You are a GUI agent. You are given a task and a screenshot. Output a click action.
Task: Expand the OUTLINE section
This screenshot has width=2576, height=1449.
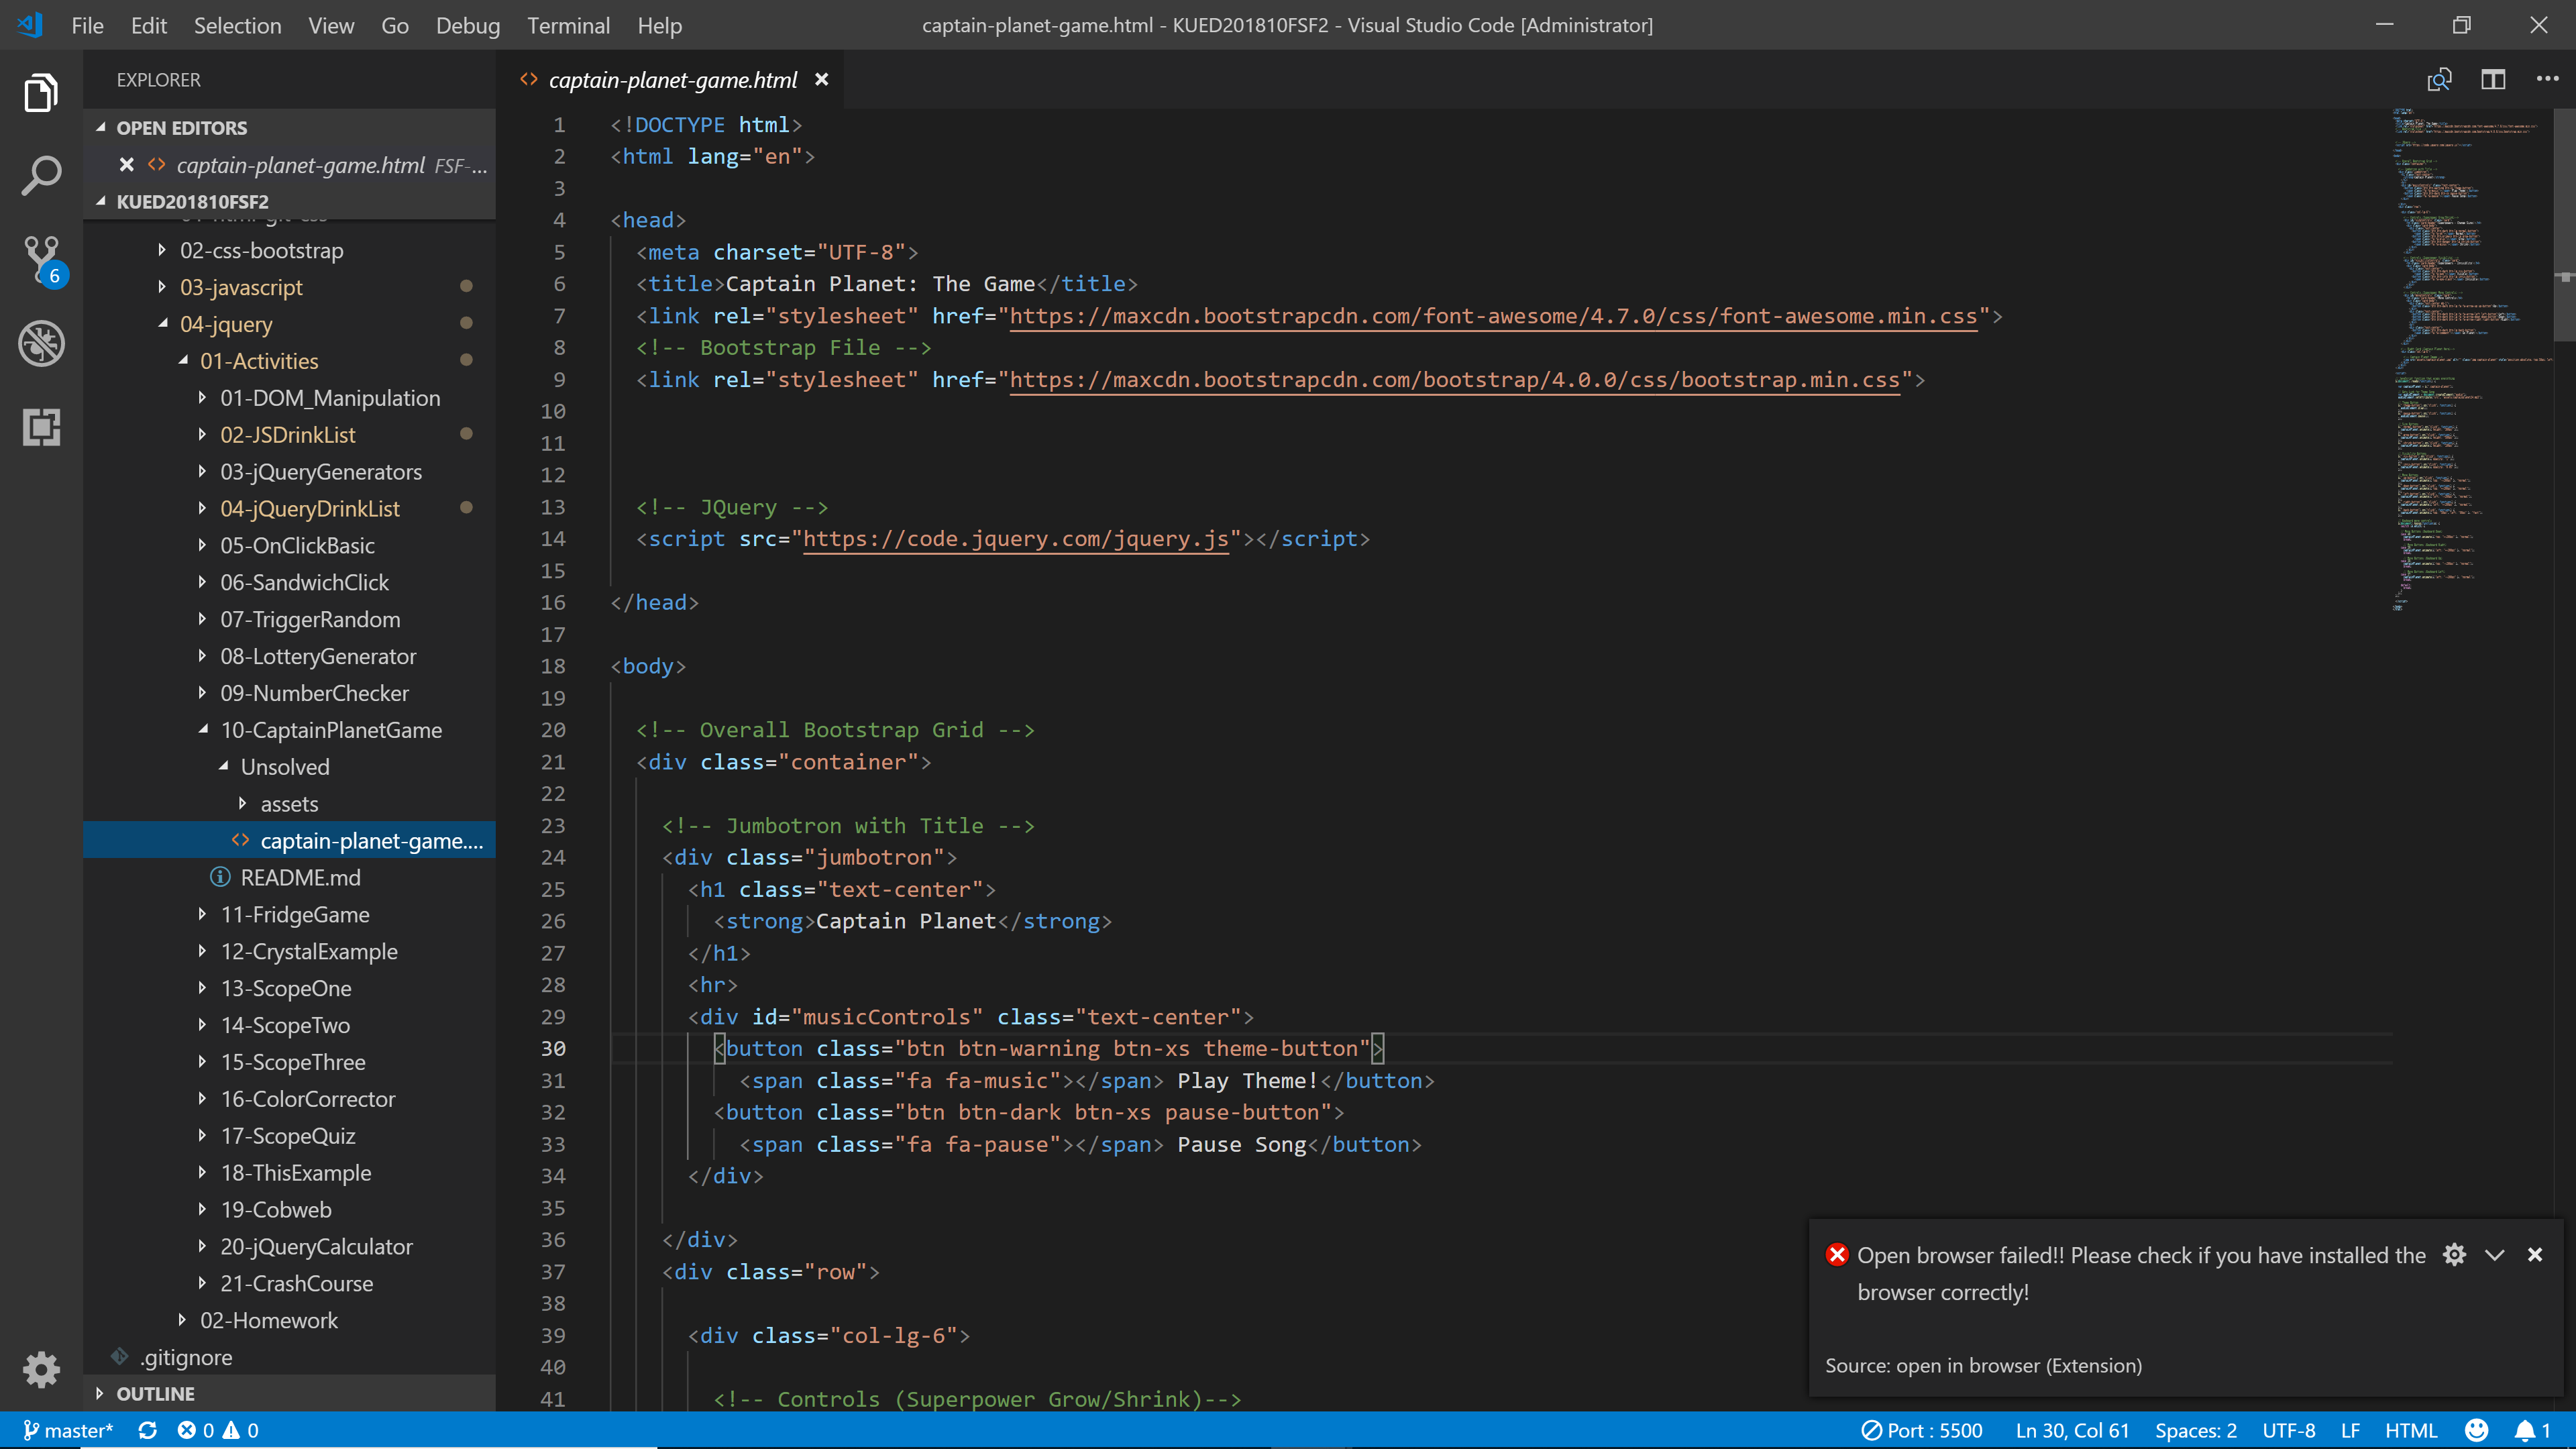click(155, 1393)
